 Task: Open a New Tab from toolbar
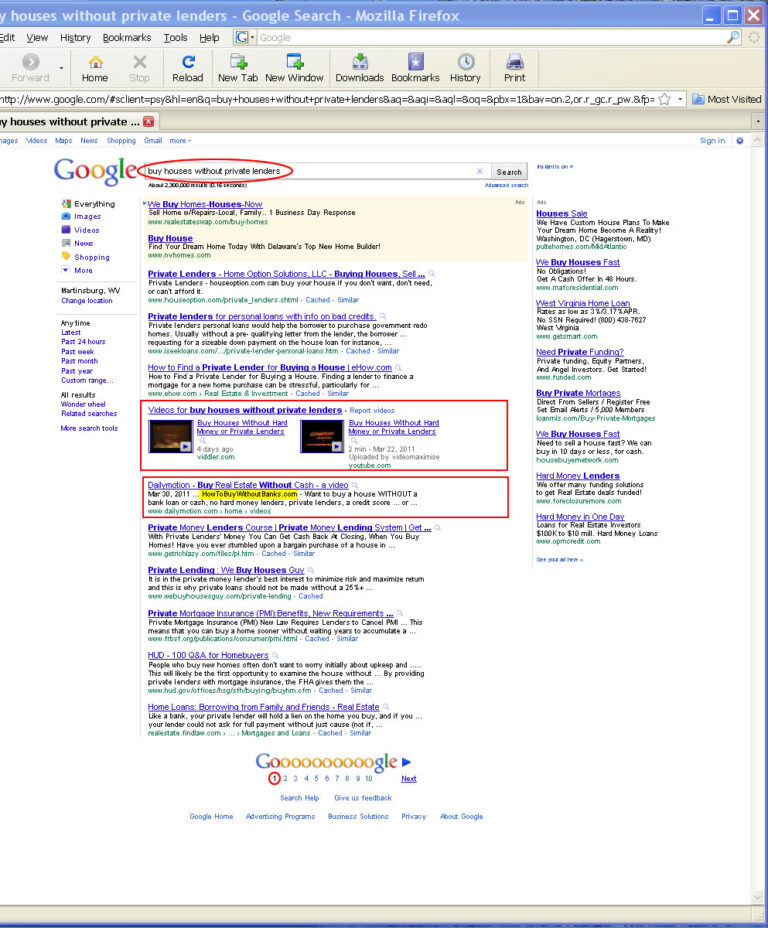click(238, 68)
